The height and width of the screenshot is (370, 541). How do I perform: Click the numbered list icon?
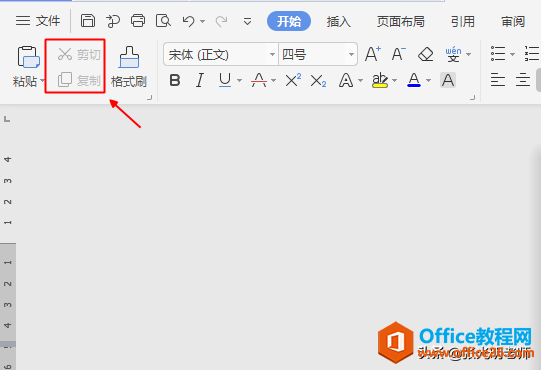[x=532, y=54]
